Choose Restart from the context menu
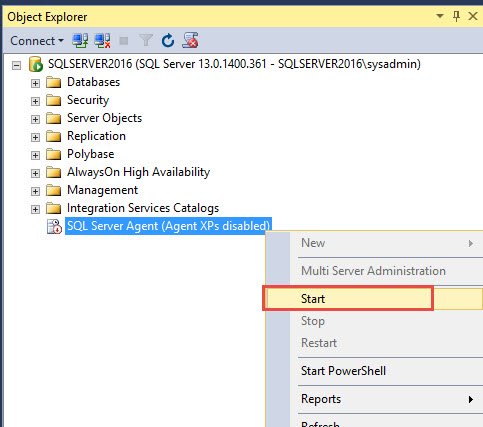 tap(375, 343)
